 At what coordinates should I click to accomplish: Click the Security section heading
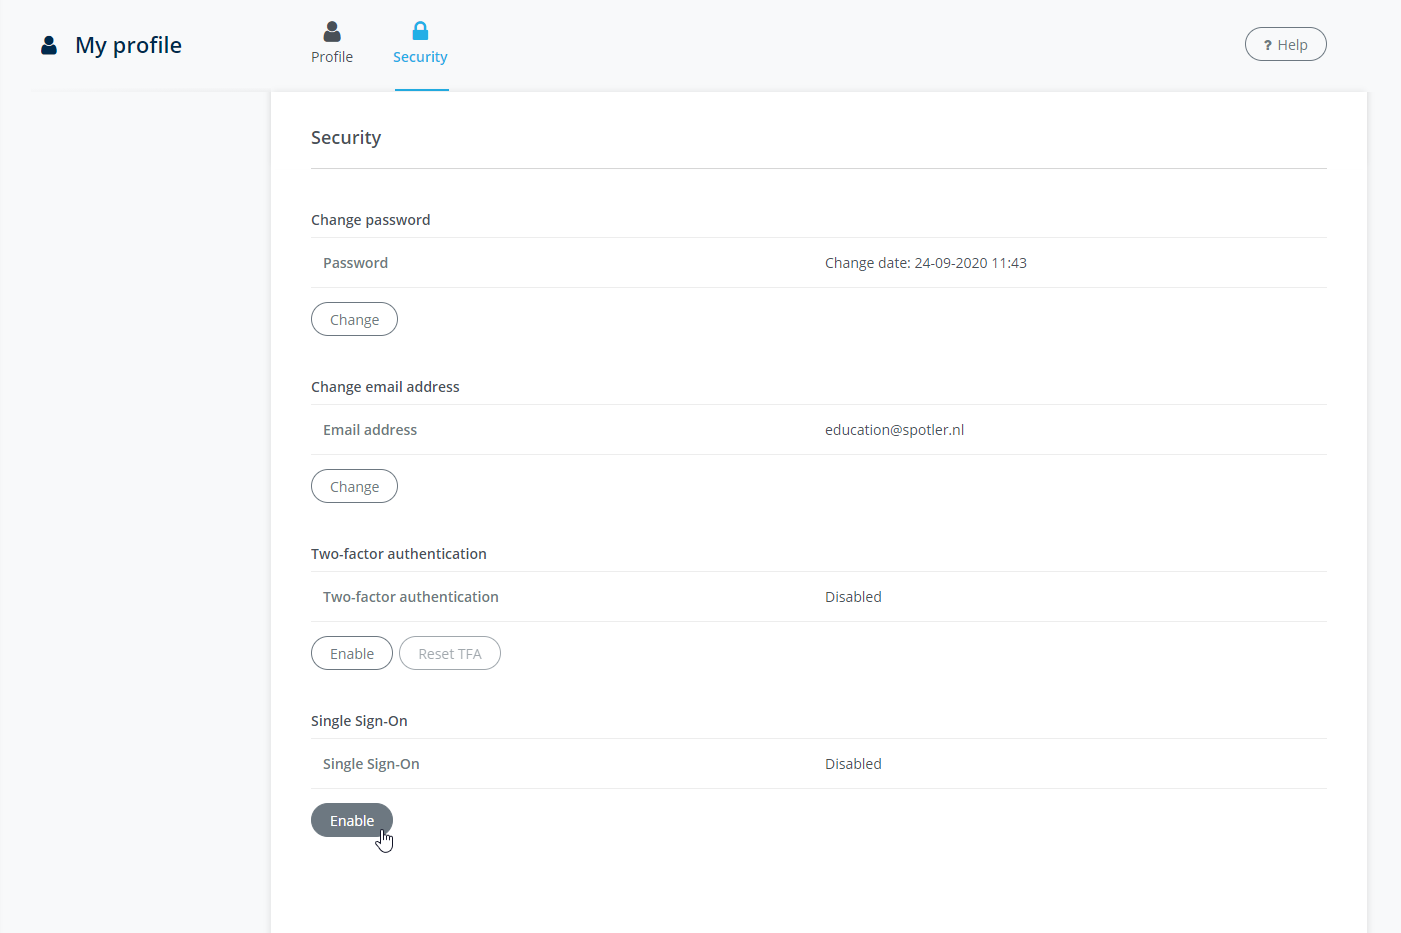coord(346,138)
